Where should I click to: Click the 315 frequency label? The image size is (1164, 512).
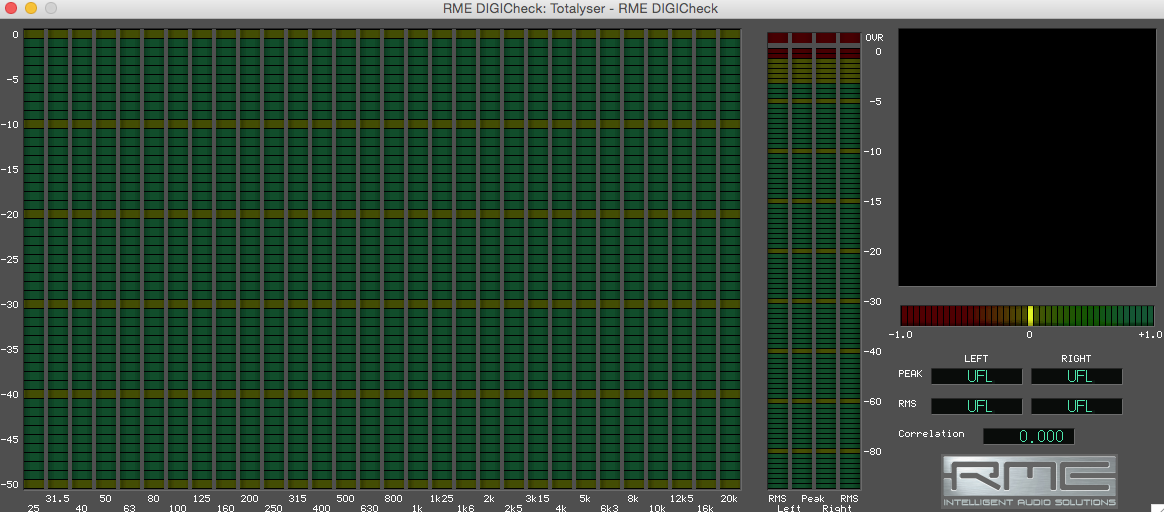[x=297, y=498]
